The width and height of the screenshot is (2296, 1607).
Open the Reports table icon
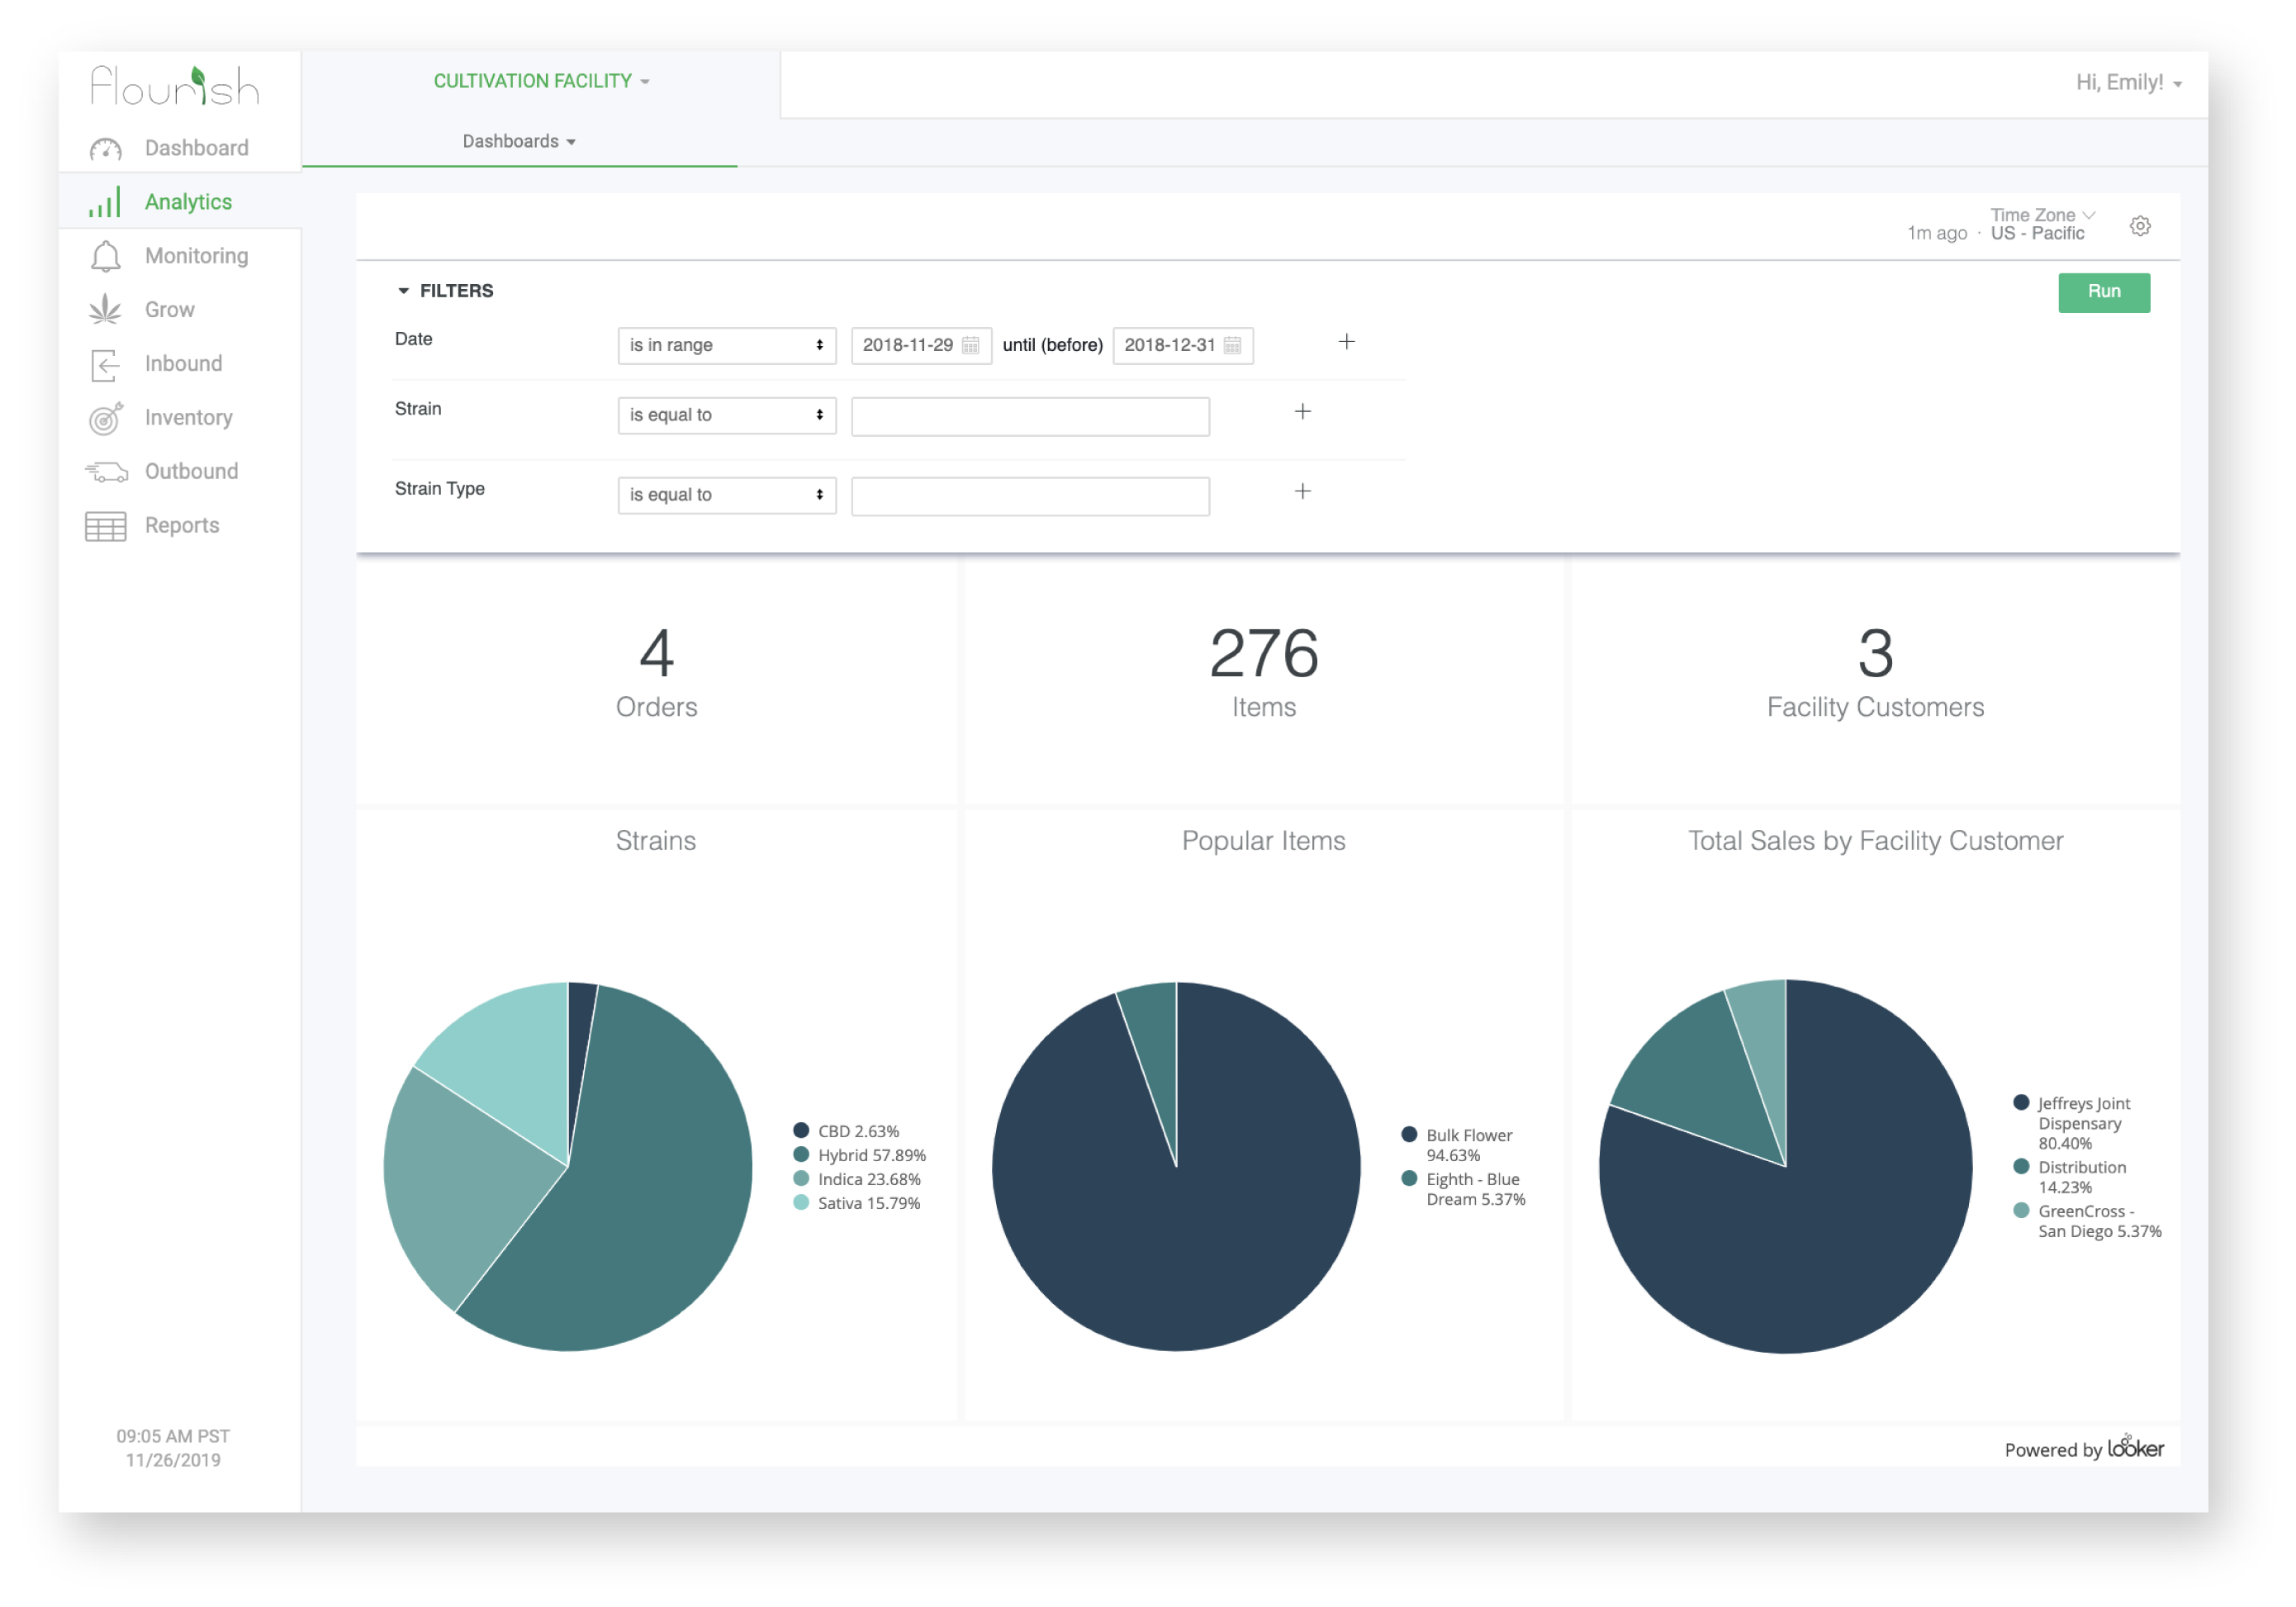[x=105, y=526]
